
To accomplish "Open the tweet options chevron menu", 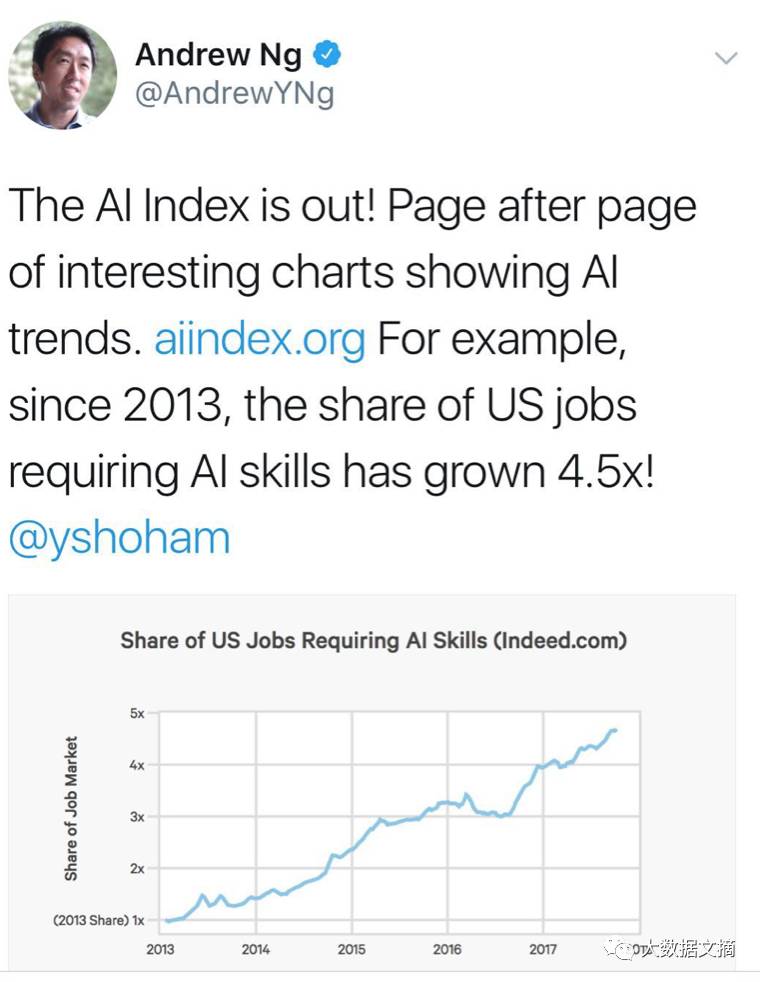I will (x=726, y=58).
